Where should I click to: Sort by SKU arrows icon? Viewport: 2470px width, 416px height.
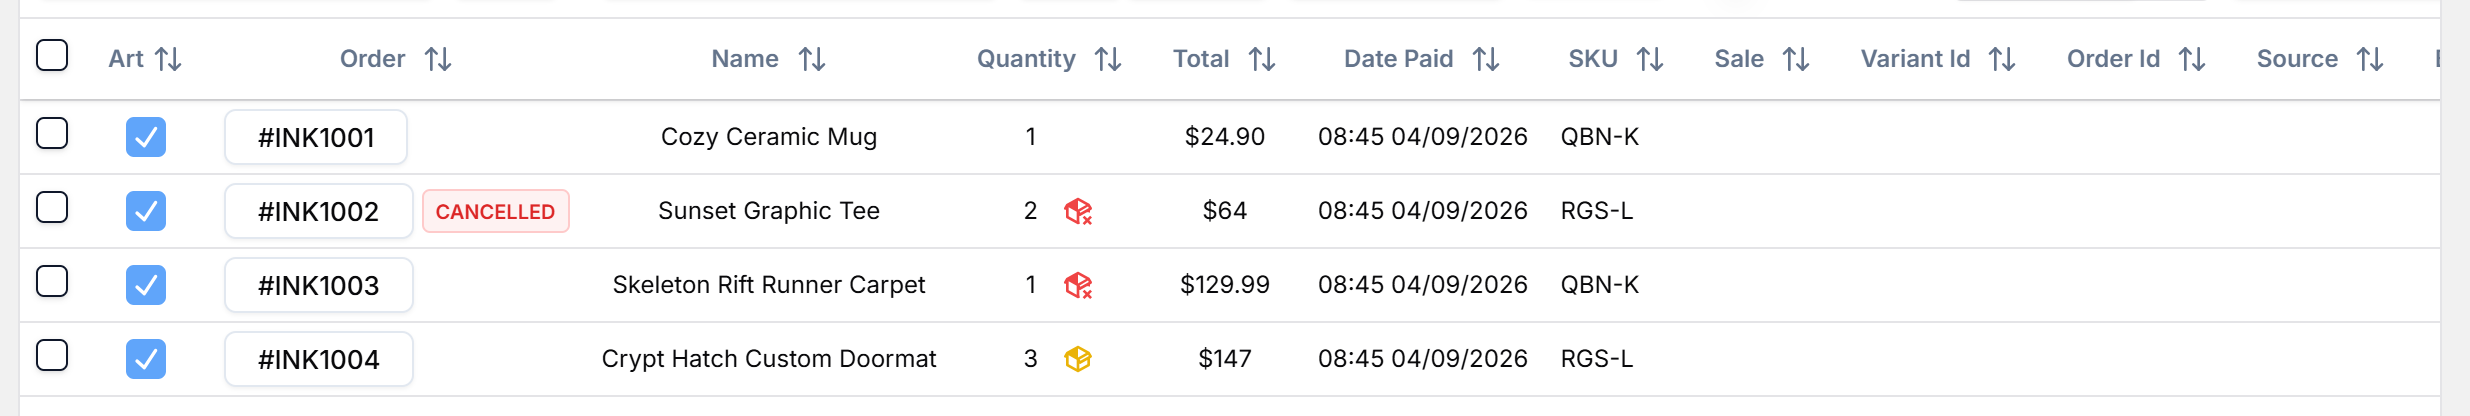1650,59
